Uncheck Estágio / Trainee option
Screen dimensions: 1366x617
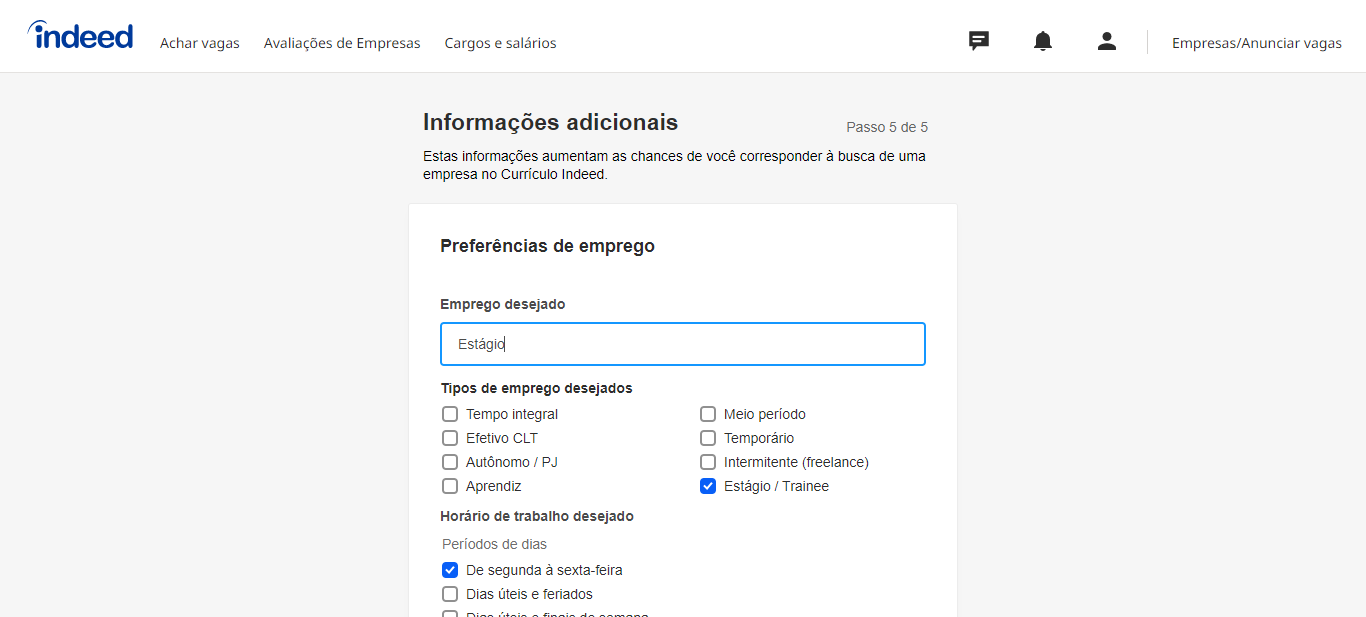tap(708, 485)
